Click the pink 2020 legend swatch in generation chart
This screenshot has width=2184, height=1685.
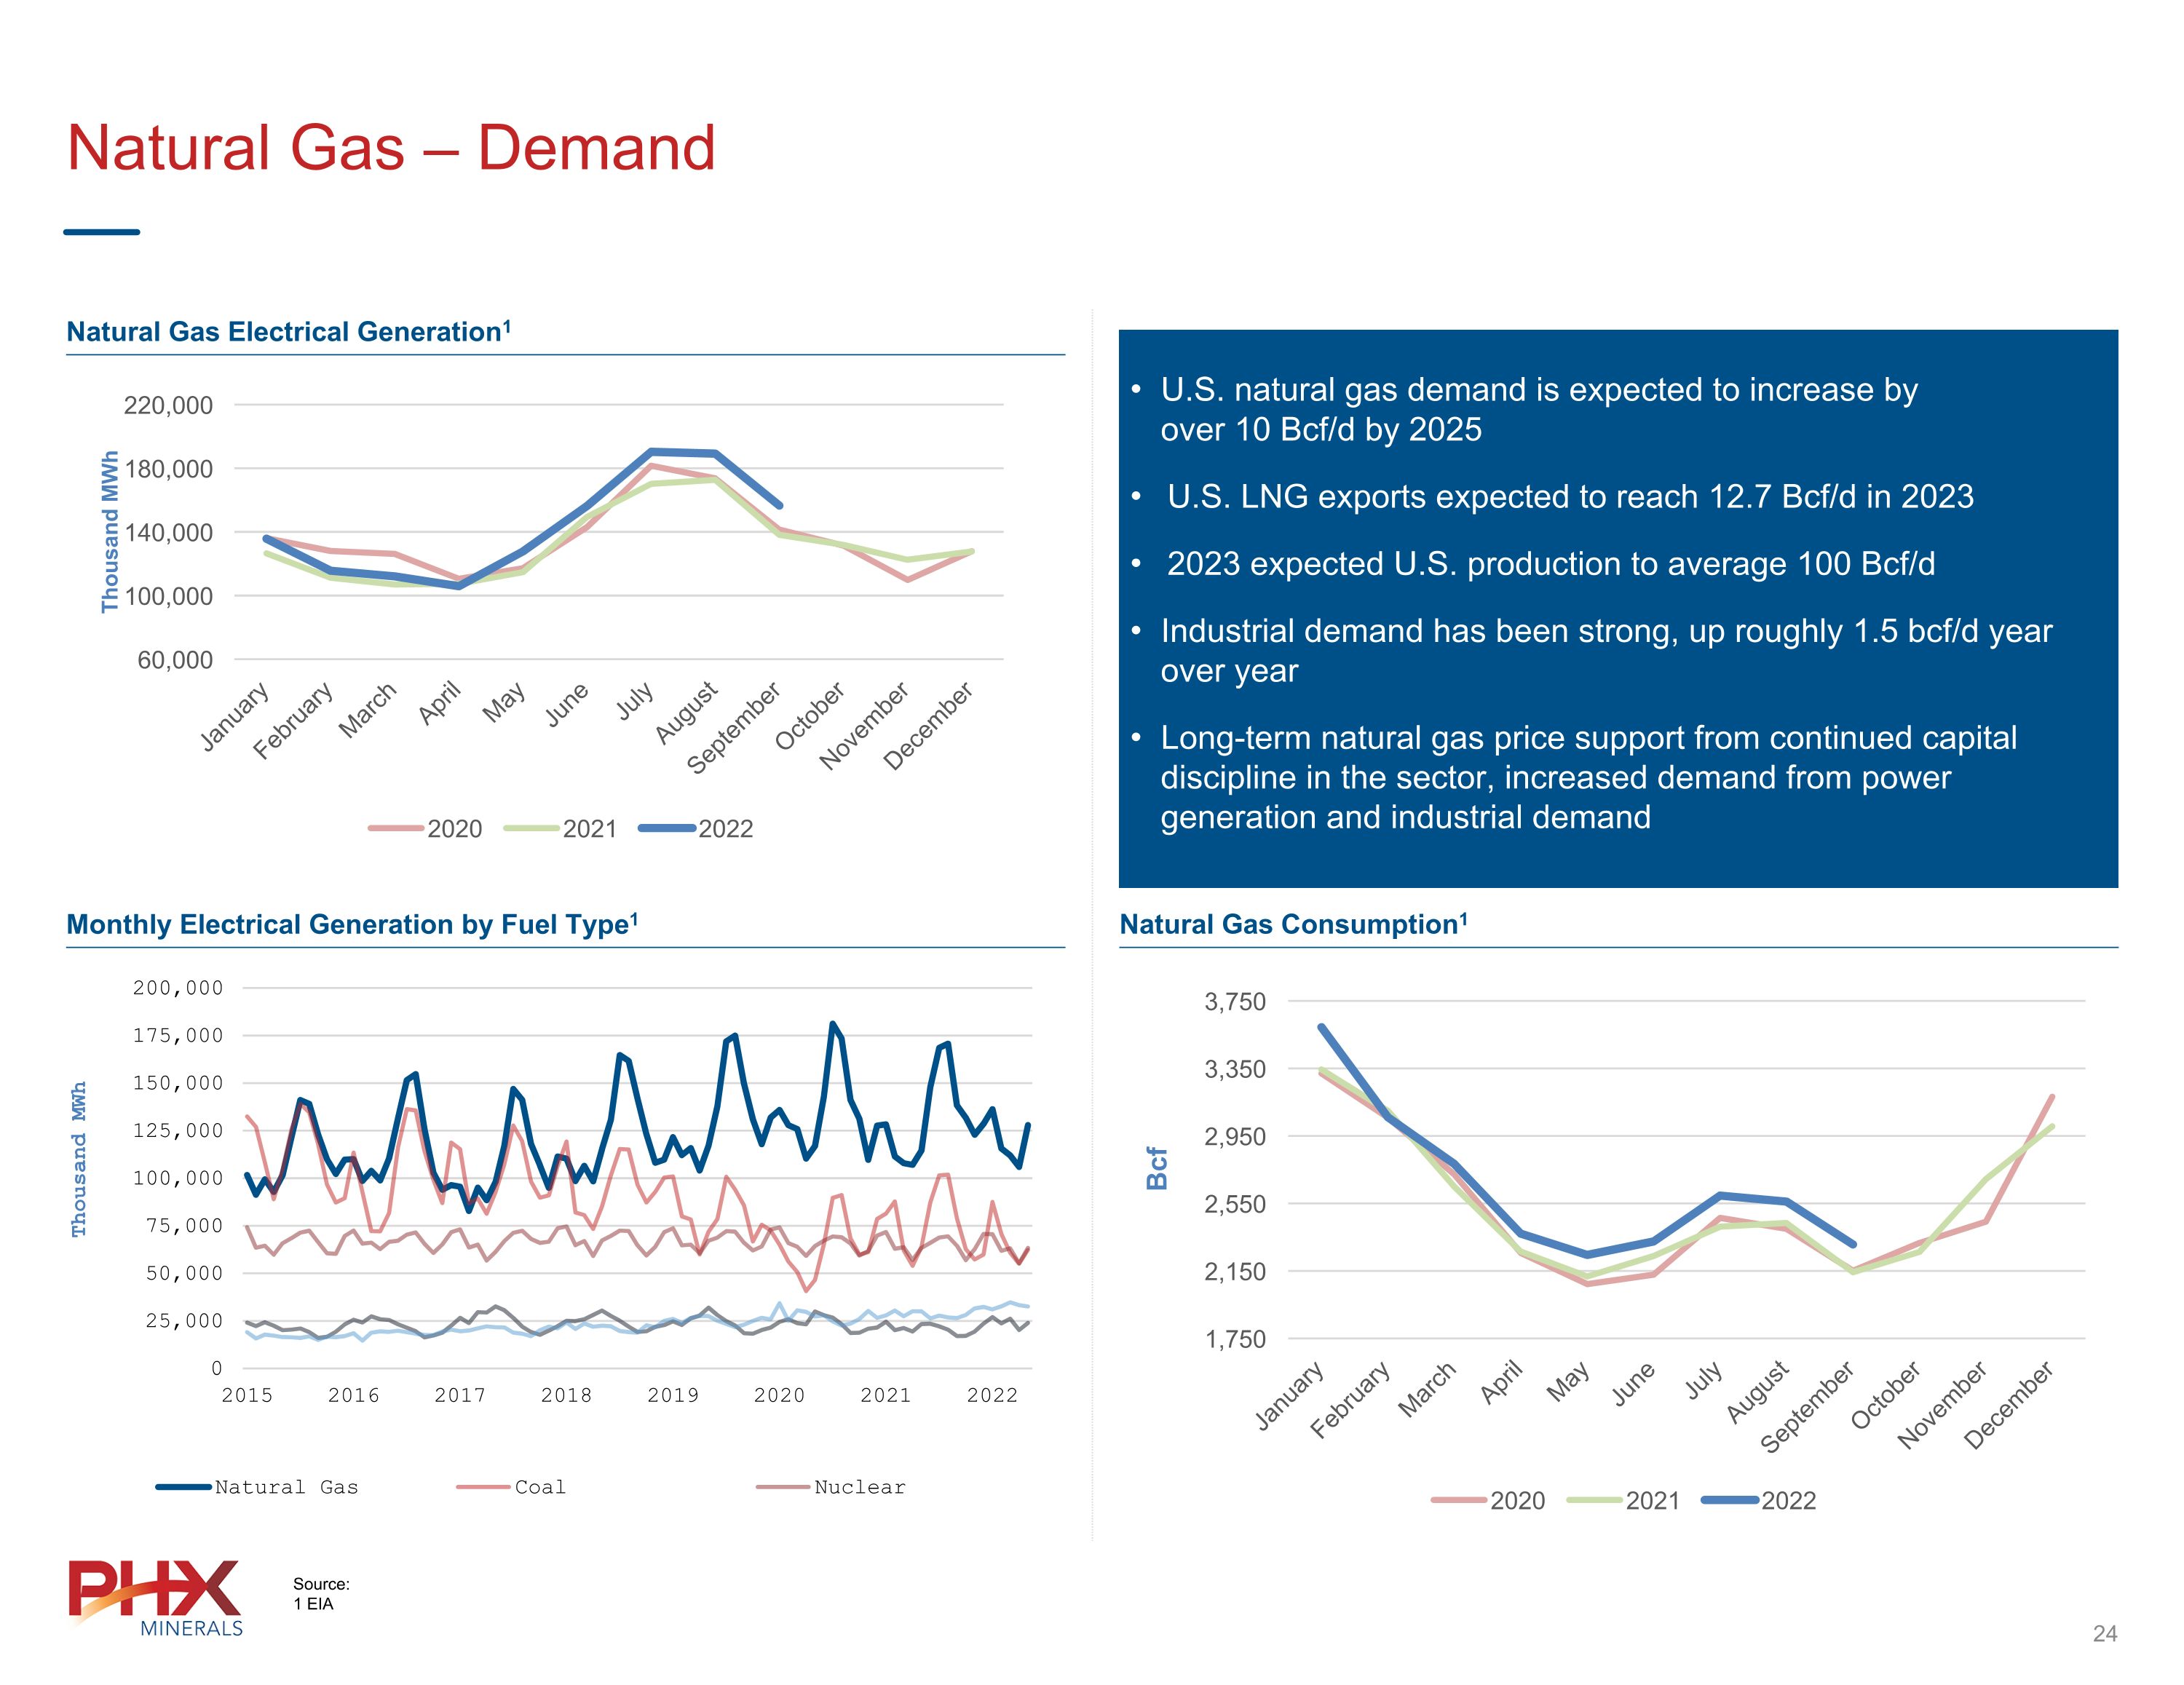(x=396, y=828)
